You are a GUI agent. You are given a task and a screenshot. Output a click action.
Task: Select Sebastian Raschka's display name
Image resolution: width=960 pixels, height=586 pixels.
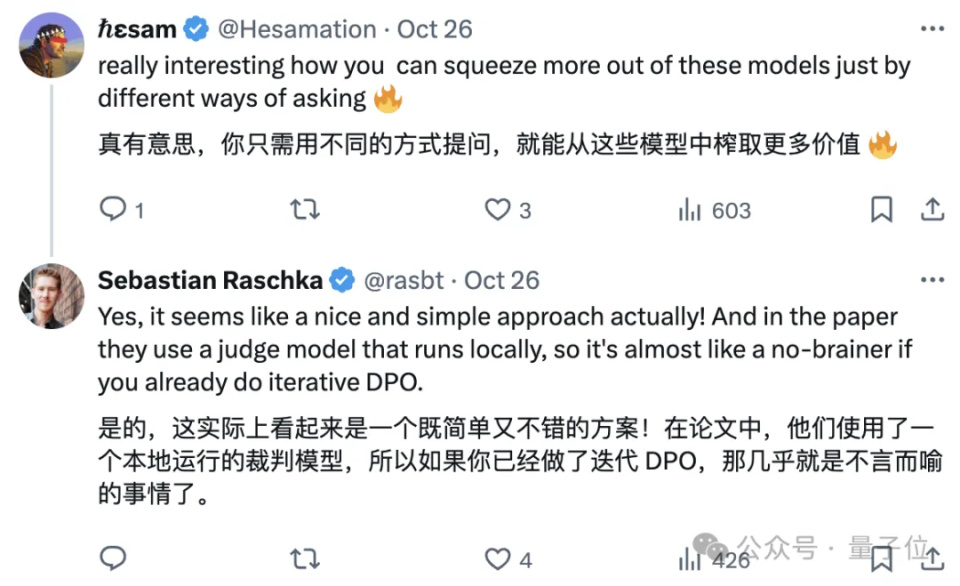coord(209,280)
